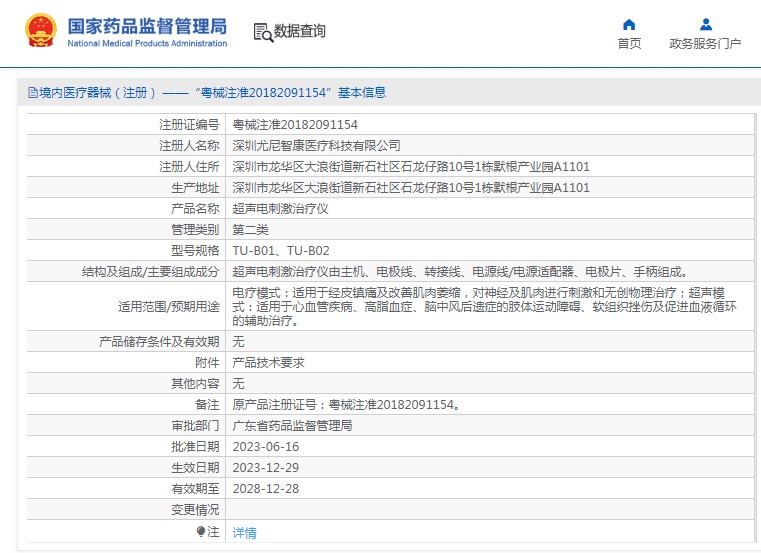Image resolution: width=761 pixels, height=553 pixels.
Task: Click approval date 2023-06-16
Action: pyautogui.click(x=265, y=447)
